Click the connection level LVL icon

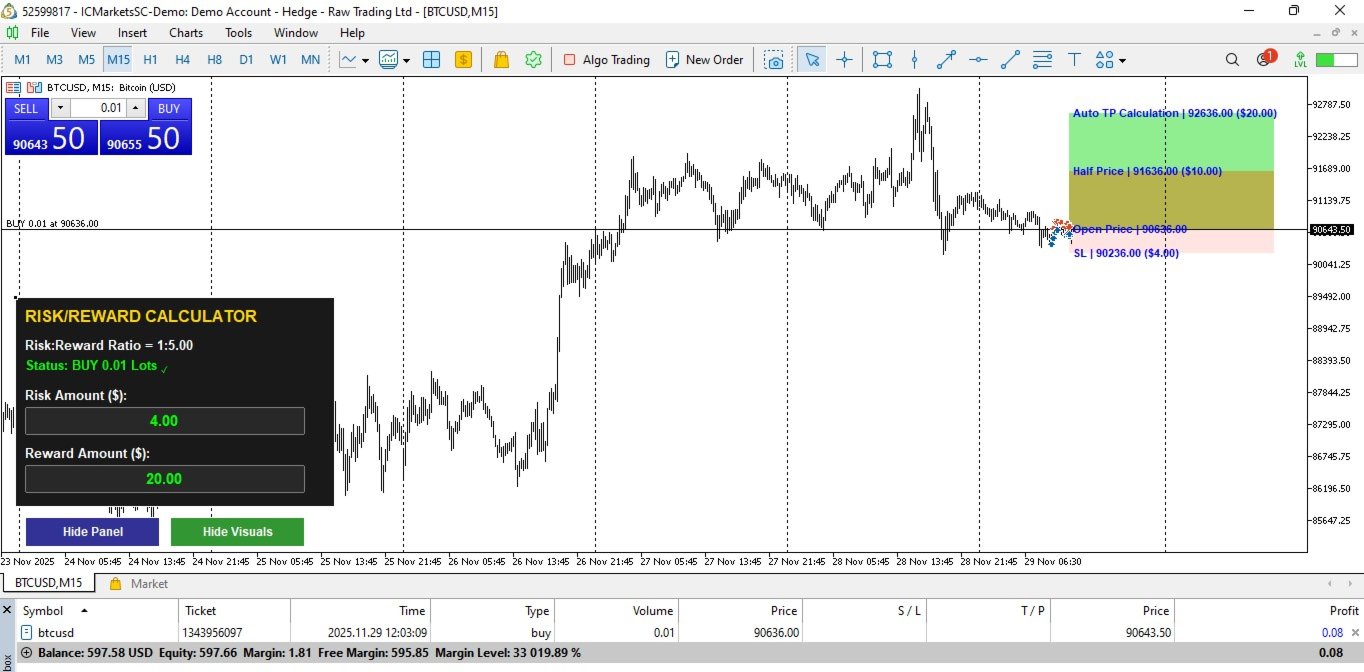pos(1300,60)
